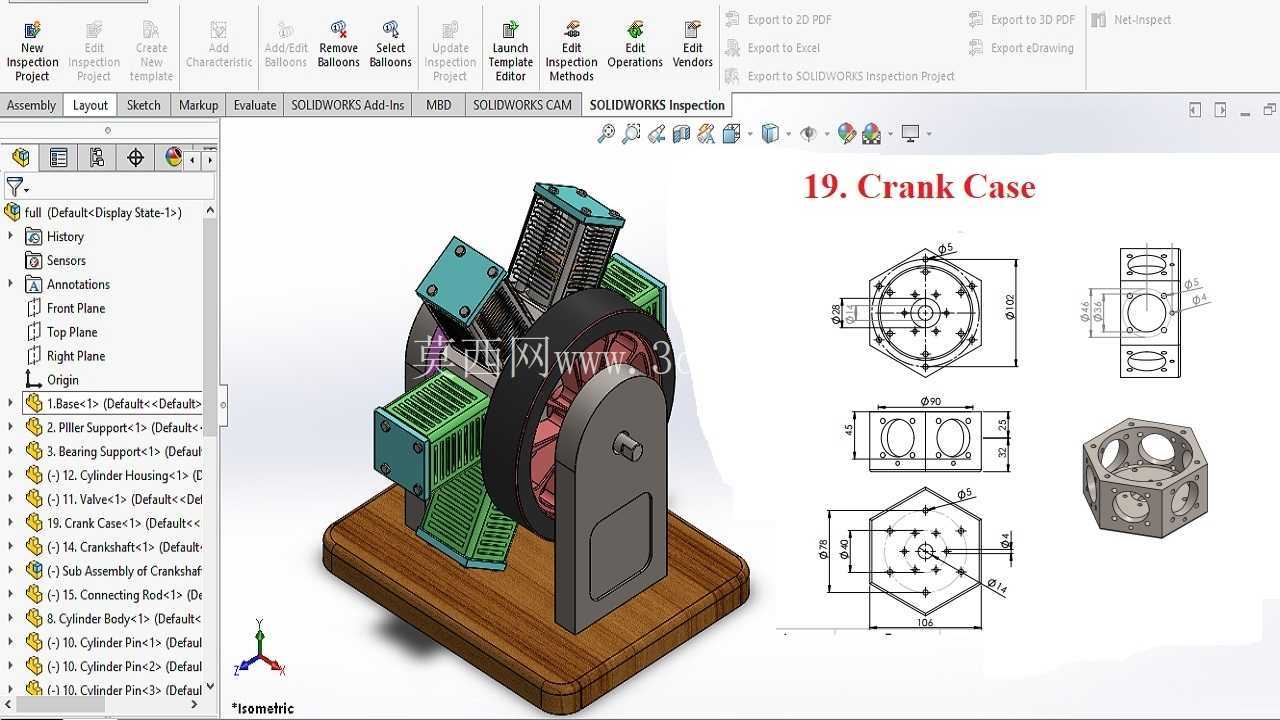This screenshot has height=720, width=1280.
Task: Click the axis triad in viewport
Action: pyautogui.click(x=259, y=650)
